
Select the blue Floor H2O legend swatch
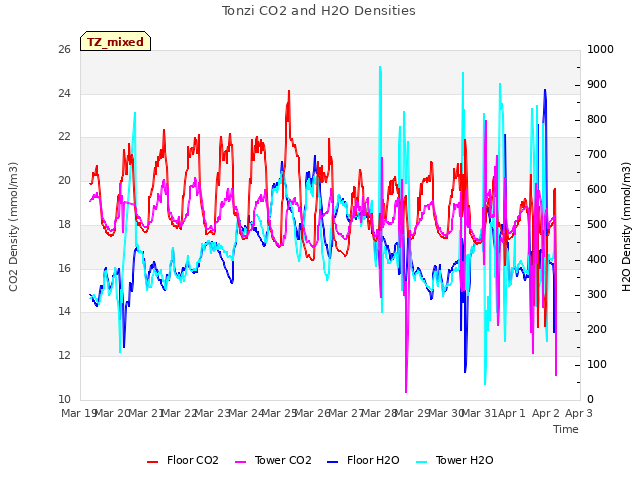[x=333, y=462]
